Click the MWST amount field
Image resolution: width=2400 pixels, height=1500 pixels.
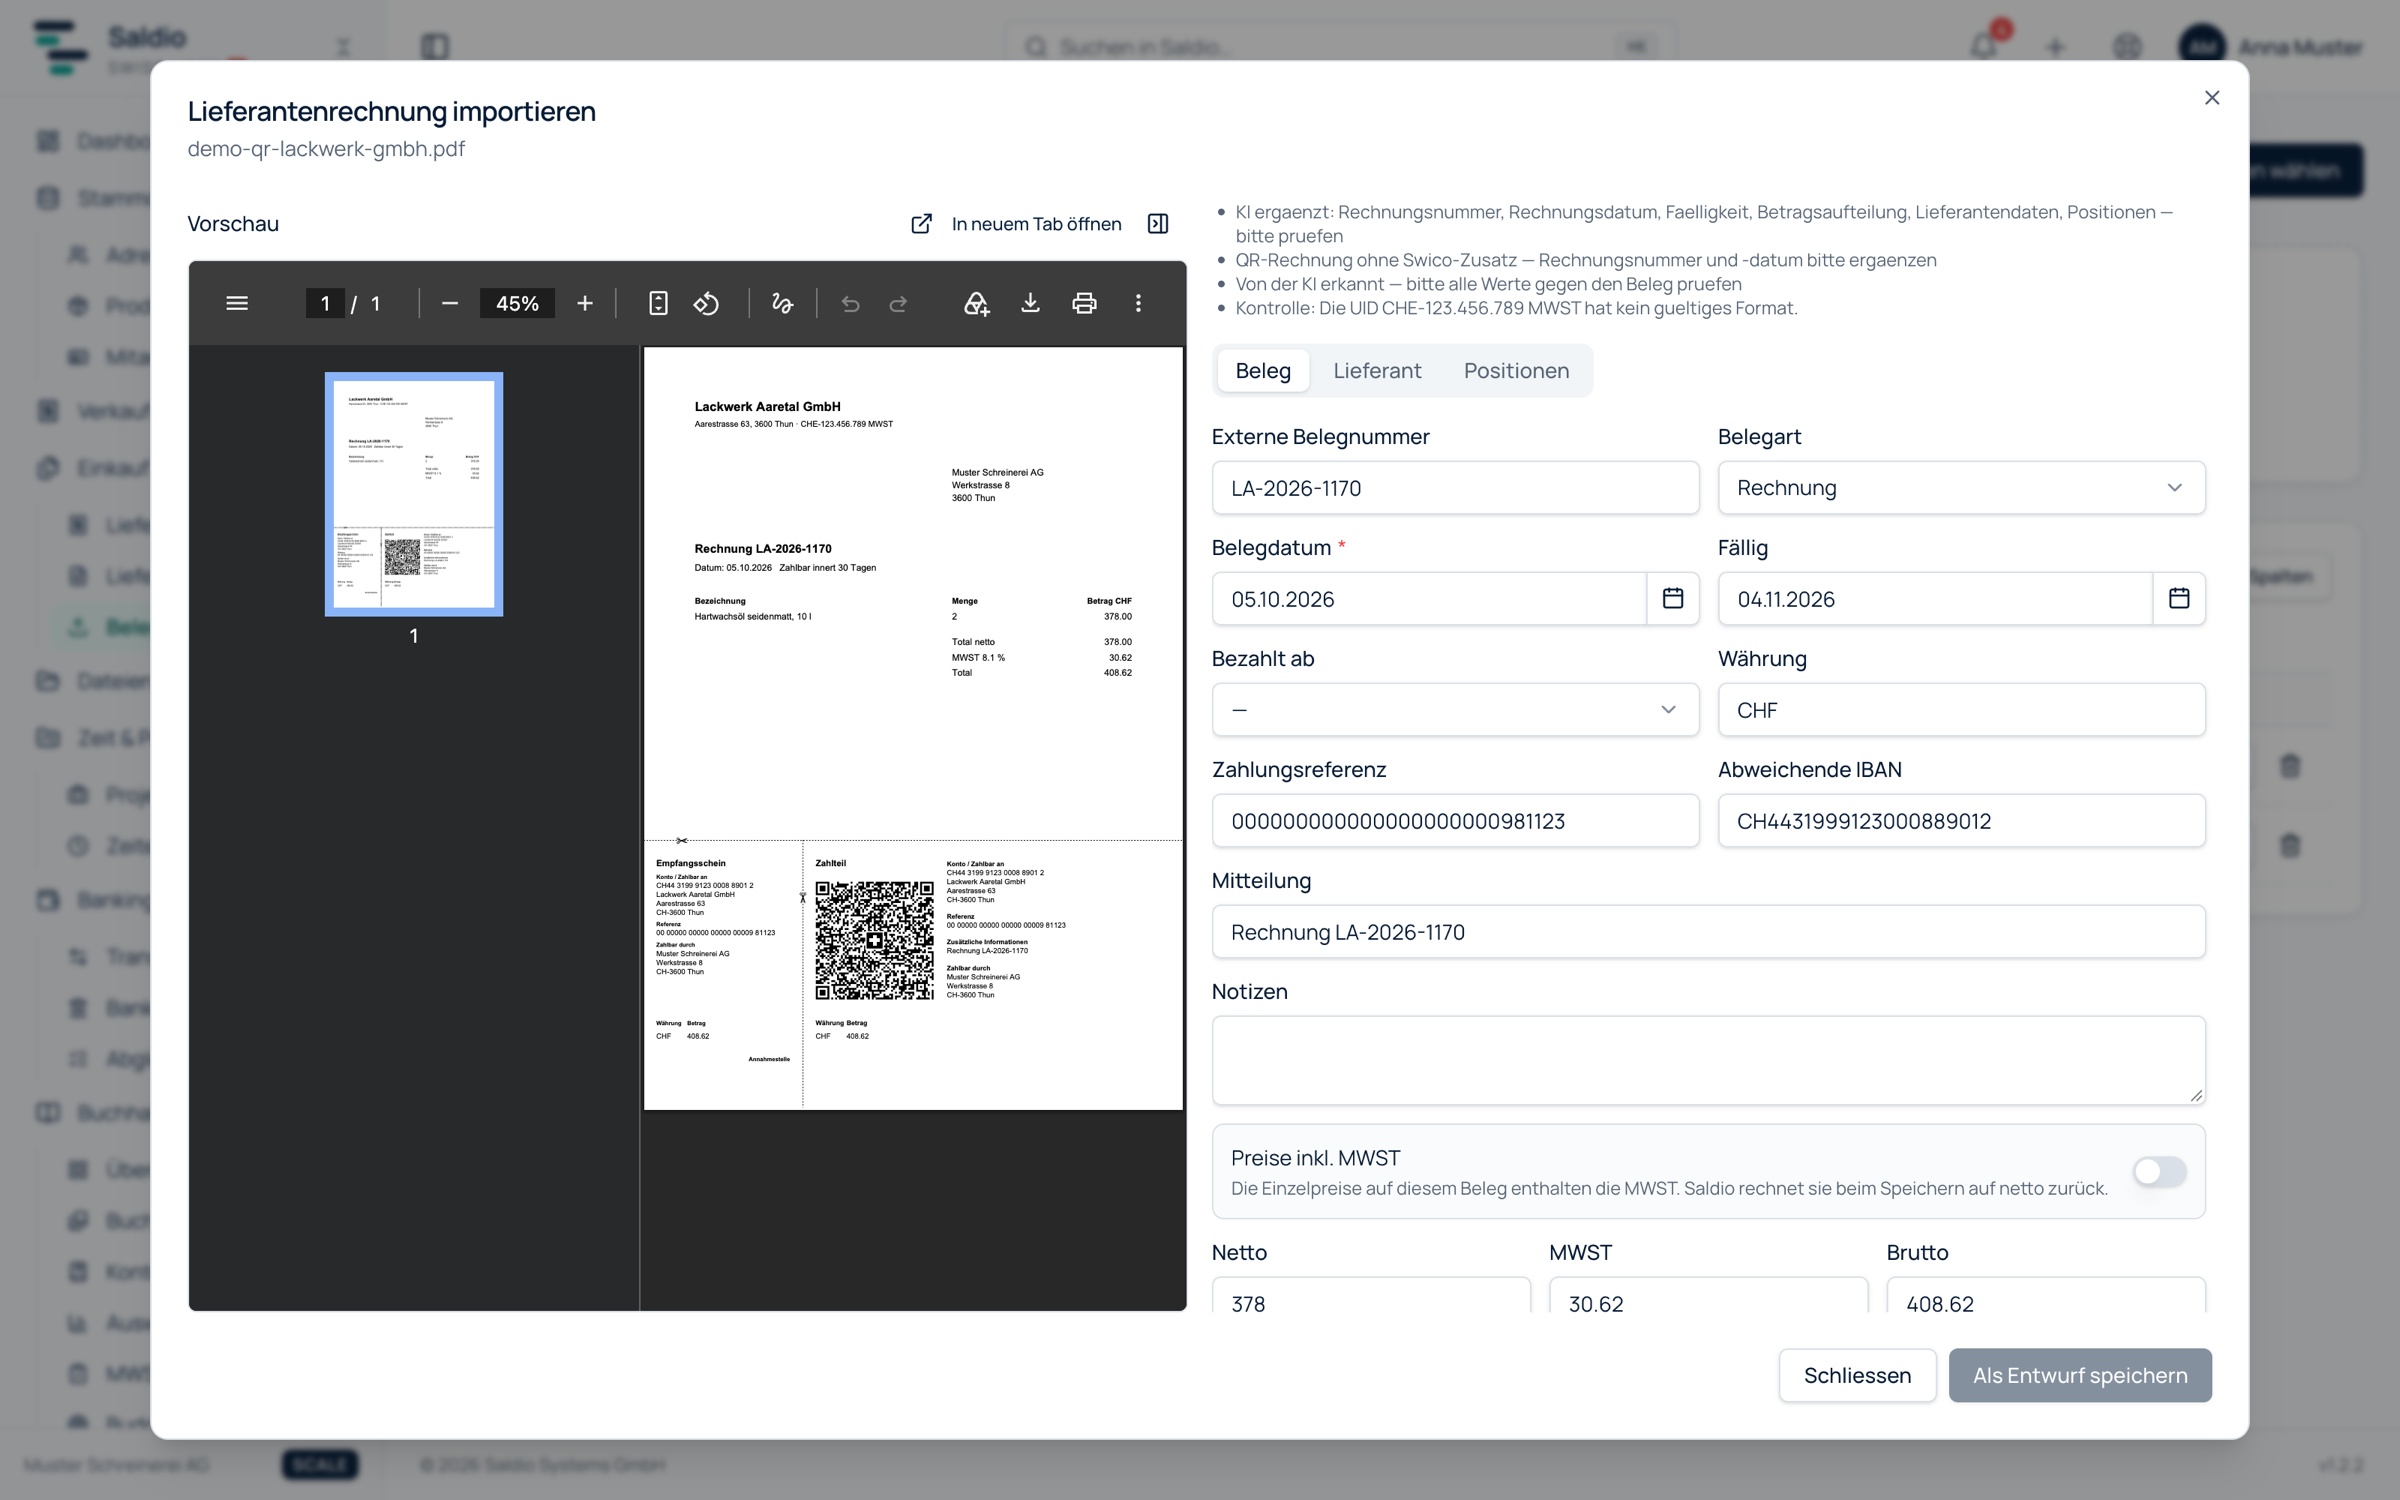pos(1708,1296)
